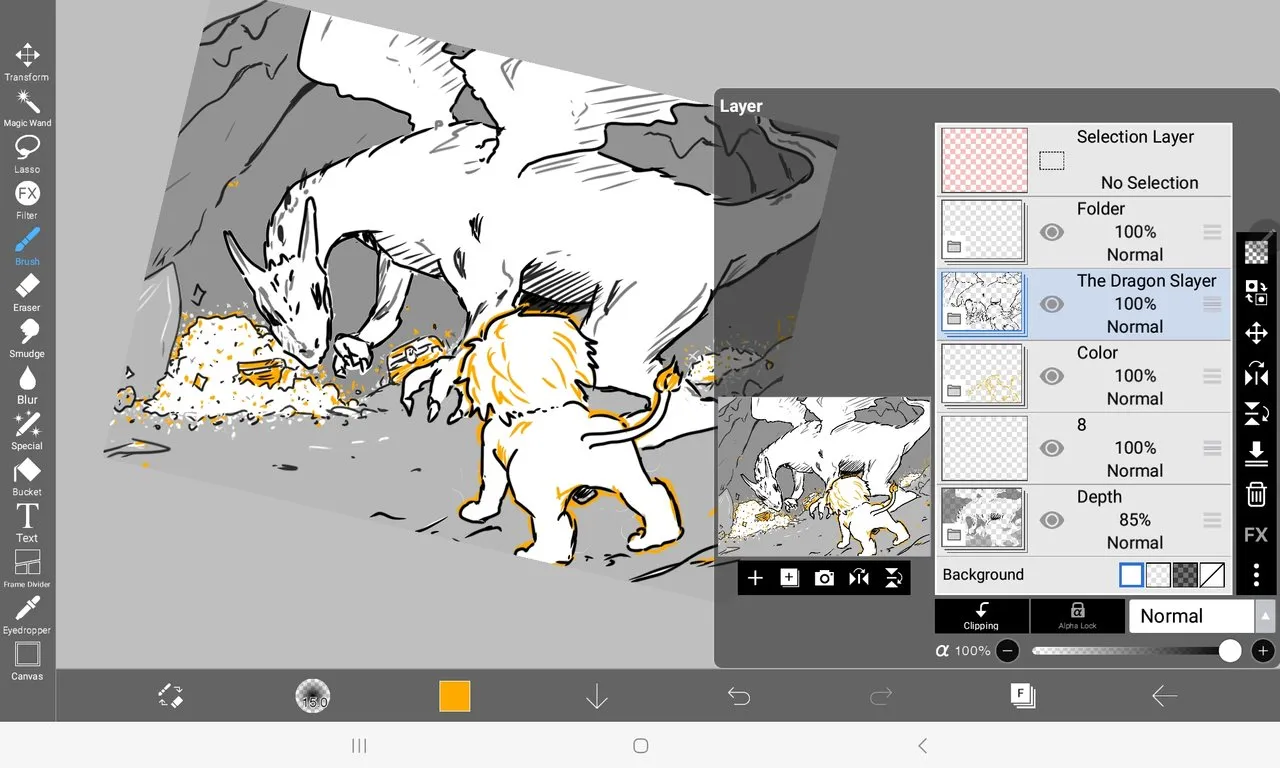Tap the left back arrow in bottom bar

(1164, 696)
